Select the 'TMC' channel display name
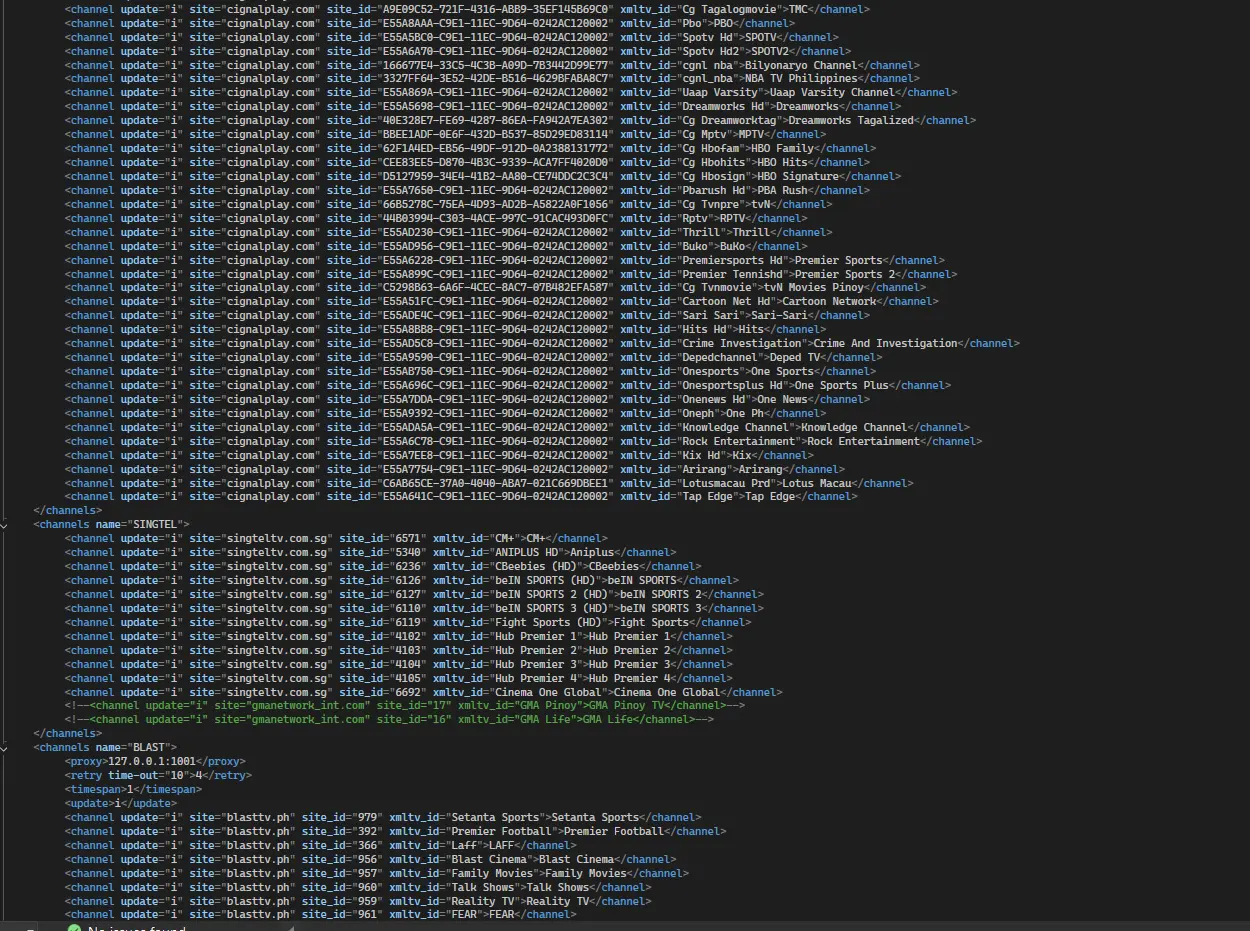Screen dimensions: 1250x931 click(798, 9)
